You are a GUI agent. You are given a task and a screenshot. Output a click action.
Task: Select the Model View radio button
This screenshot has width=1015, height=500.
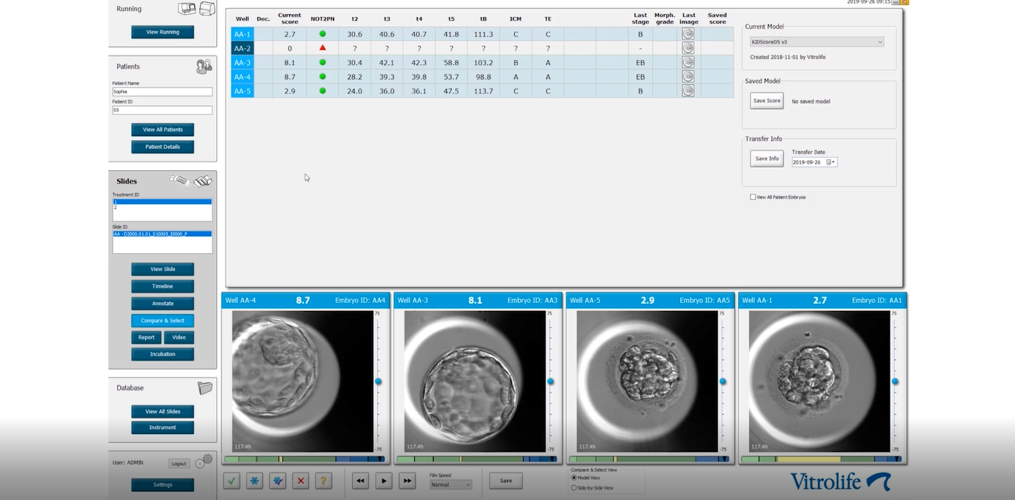[574, 478]
